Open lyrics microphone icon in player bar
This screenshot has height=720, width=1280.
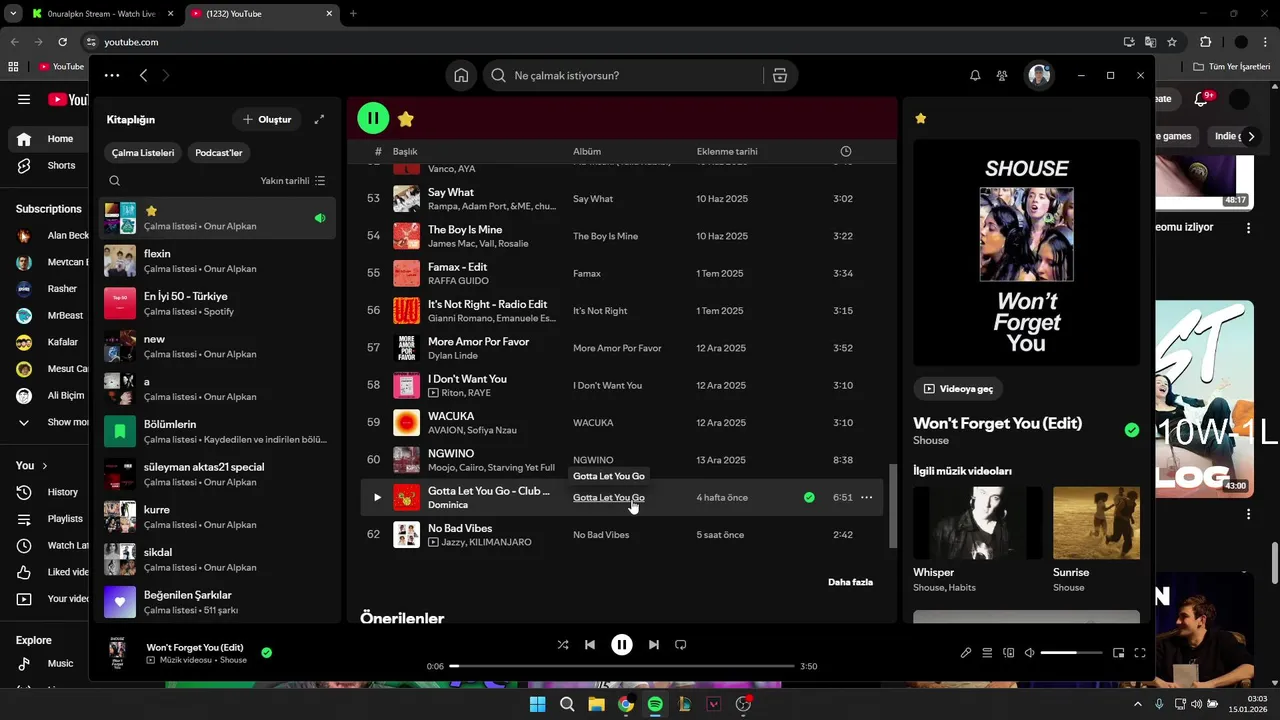tap(966, 653)
